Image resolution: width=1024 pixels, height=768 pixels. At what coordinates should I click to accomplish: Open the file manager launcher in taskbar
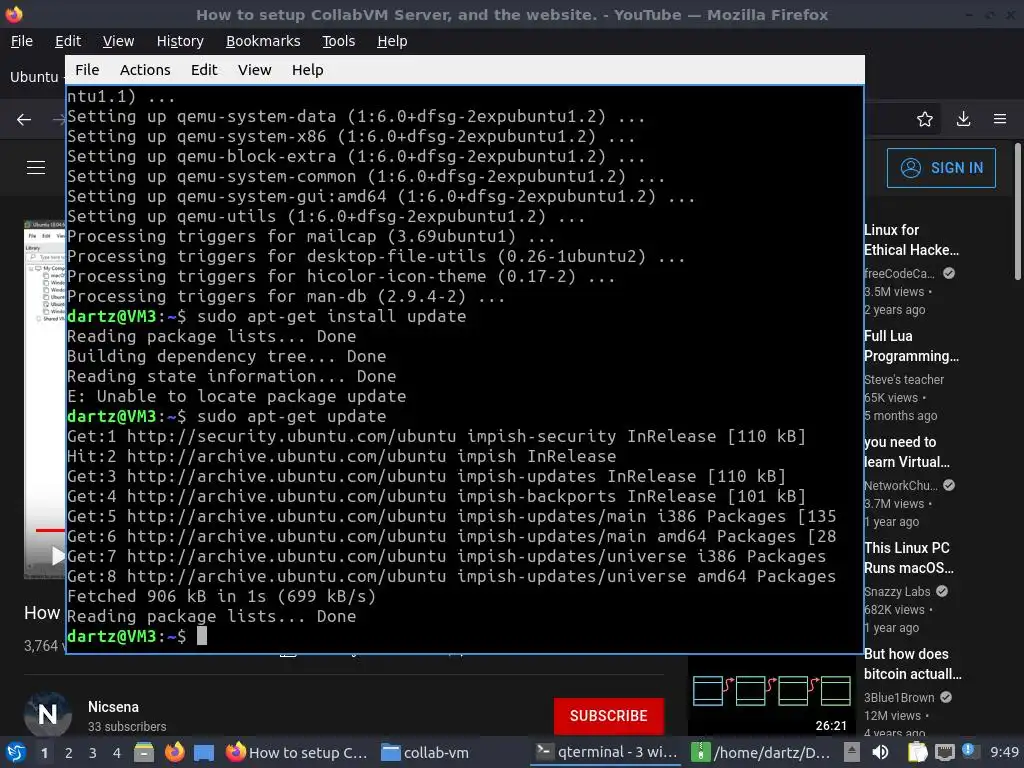(x=144, y=753)
